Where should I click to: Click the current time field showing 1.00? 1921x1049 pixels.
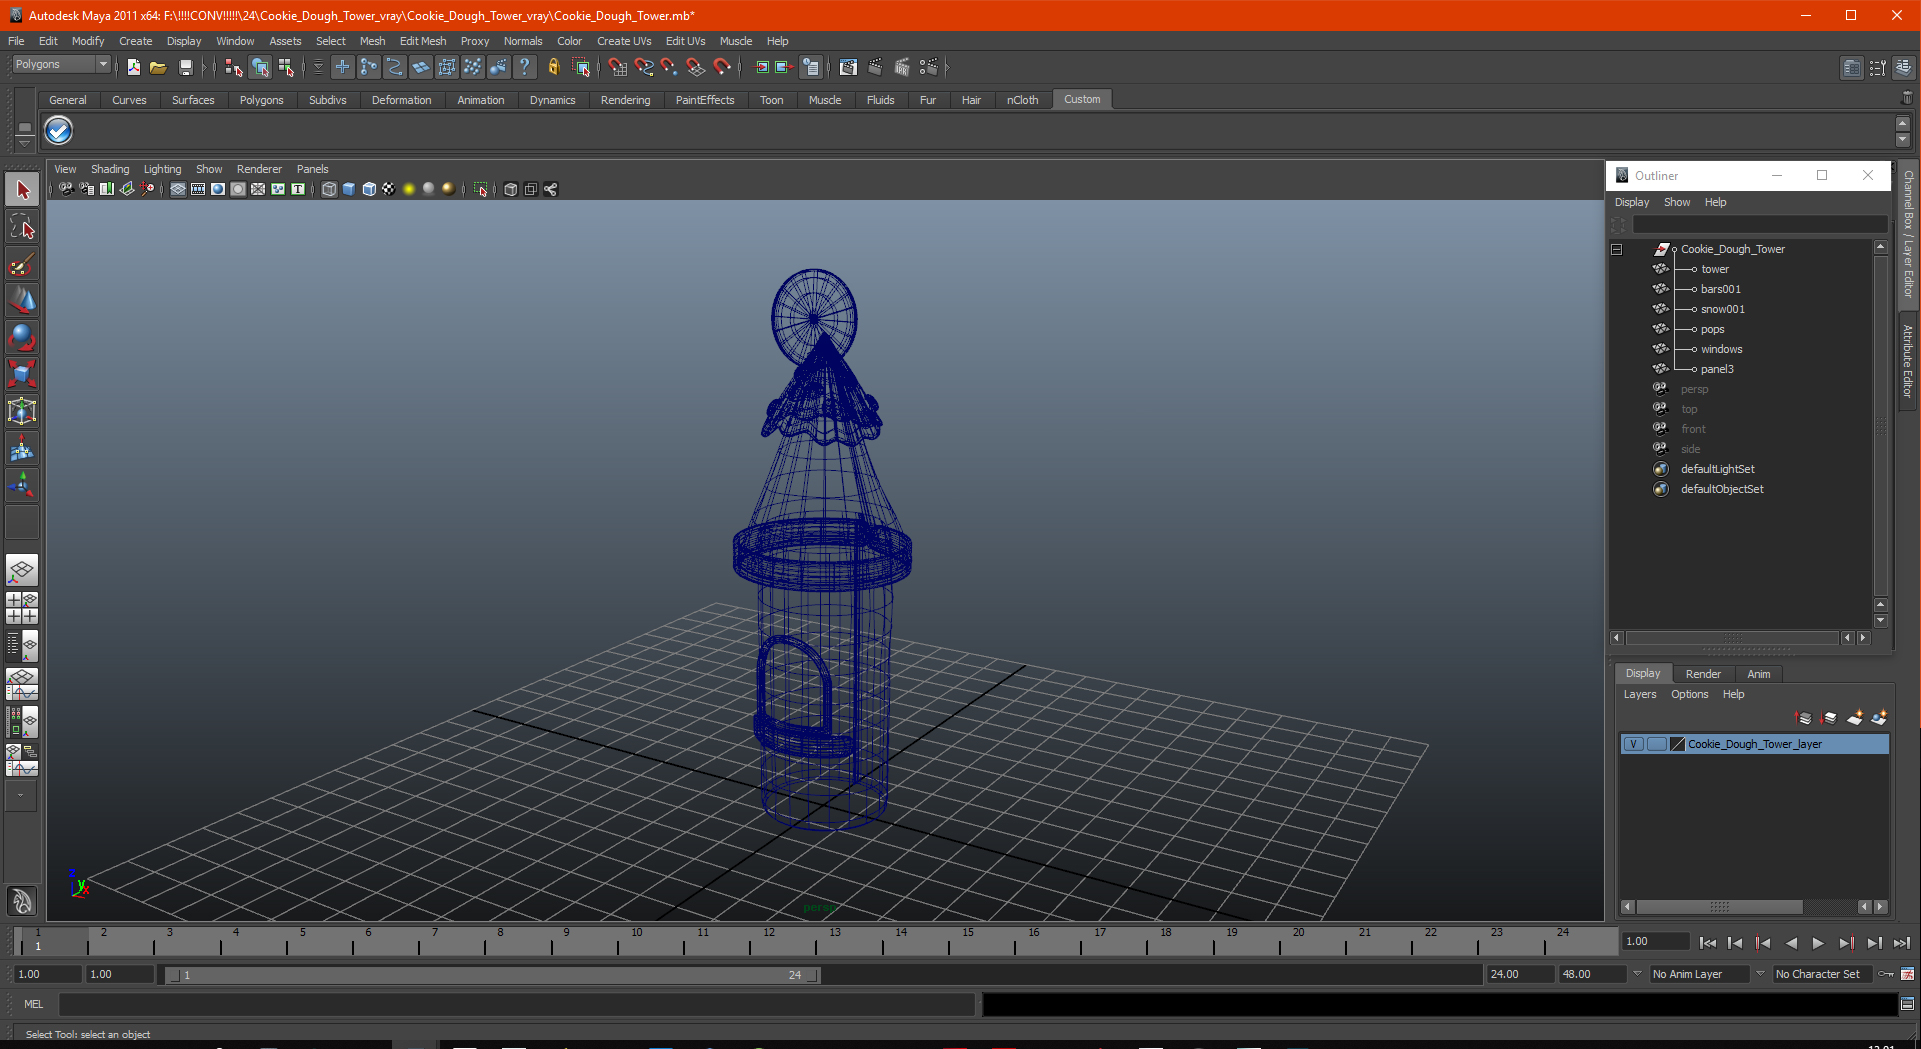[1655, 942]
